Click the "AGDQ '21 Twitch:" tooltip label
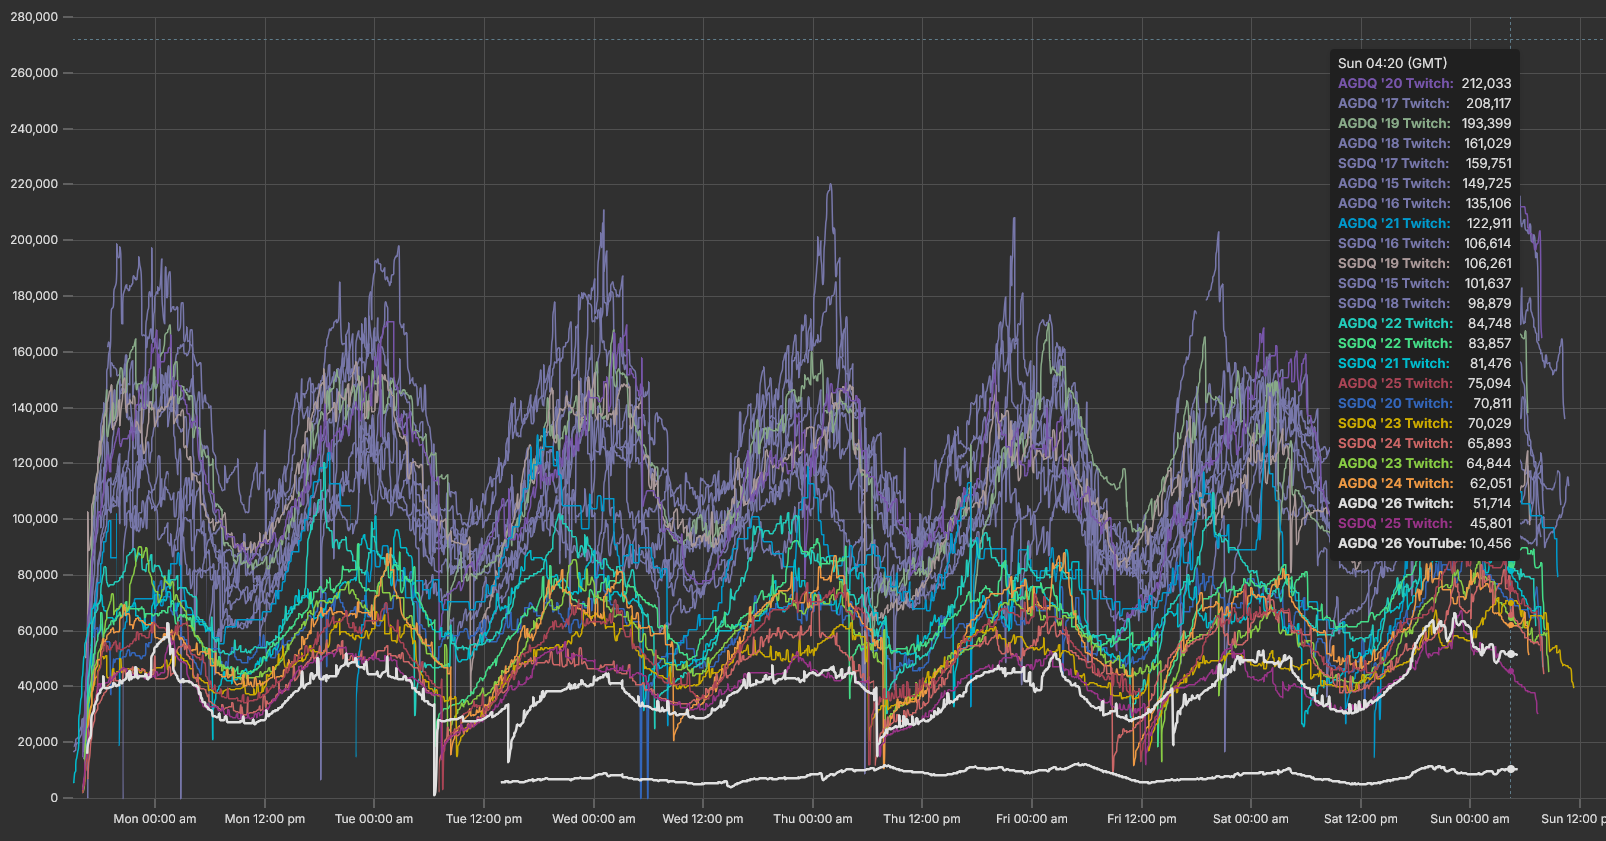Viewport: 1606px width, 841px height. click(x=1394, y=223)
